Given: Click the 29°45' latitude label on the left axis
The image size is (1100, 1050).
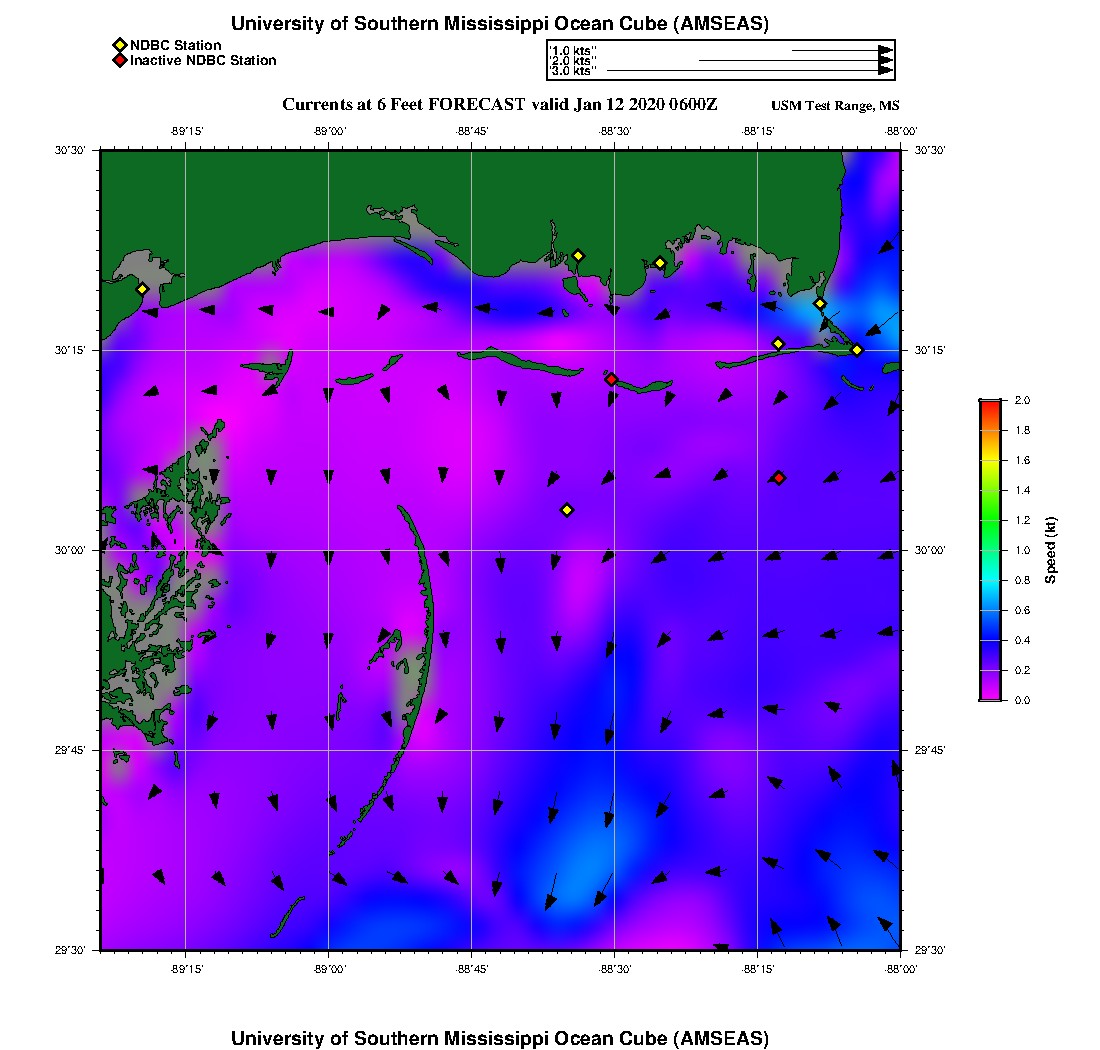Looking at the screenshot, I should point(77,750).
